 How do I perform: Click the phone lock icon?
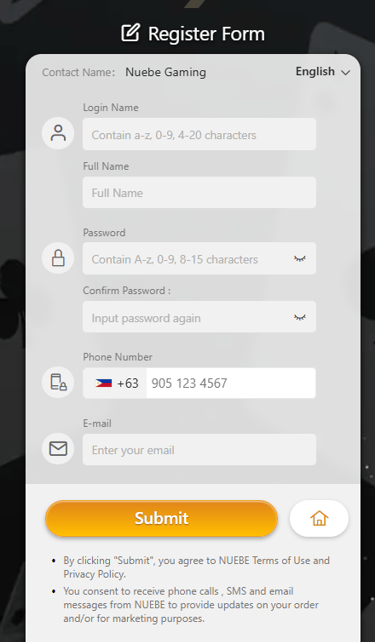[58, 382]
